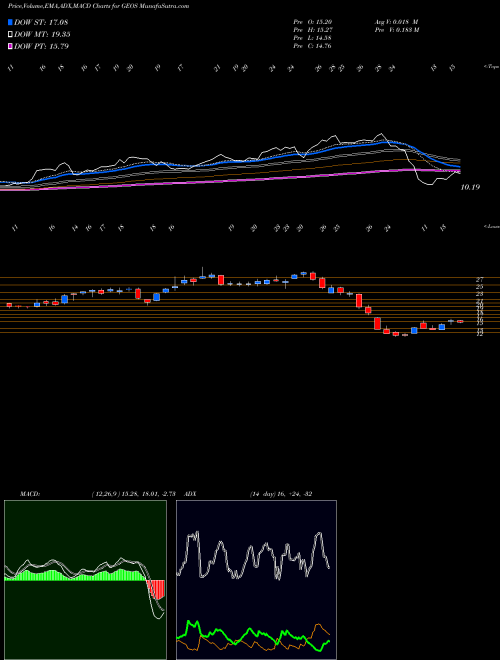Viewport: 500px width, 660px height.
Task: Click the 23 price axis label
Action: click(x=479, y=294)
